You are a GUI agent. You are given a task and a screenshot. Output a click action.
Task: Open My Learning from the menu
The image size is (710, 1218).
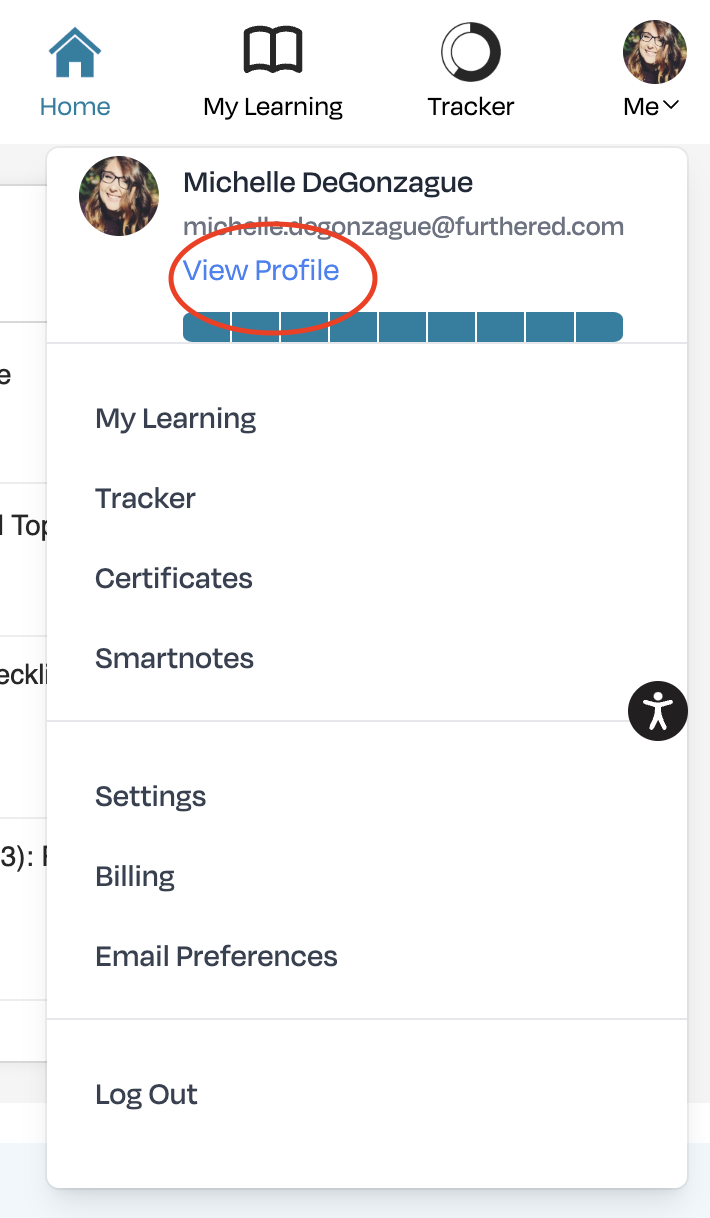pos(176,418)
